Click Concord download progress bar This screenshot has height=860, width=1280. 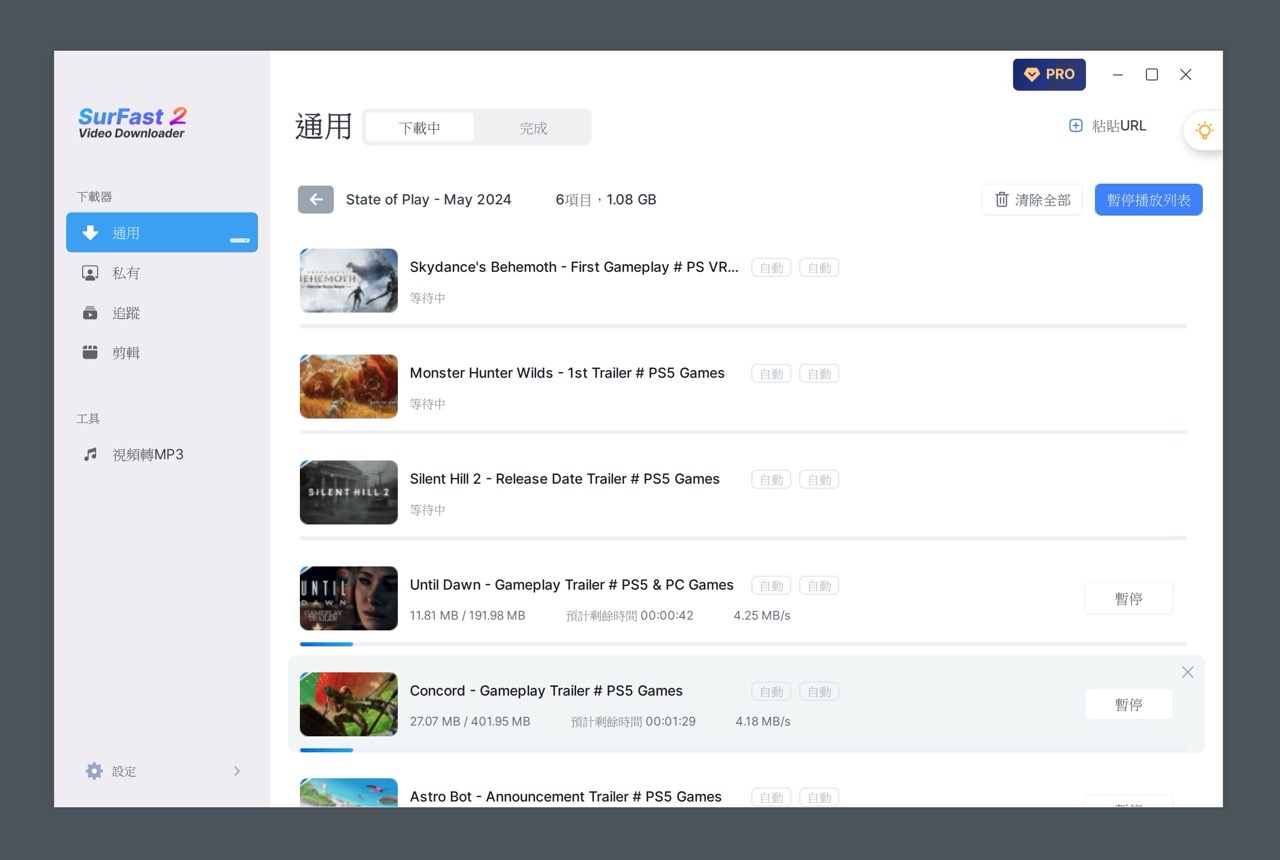[x=743, y=750]
